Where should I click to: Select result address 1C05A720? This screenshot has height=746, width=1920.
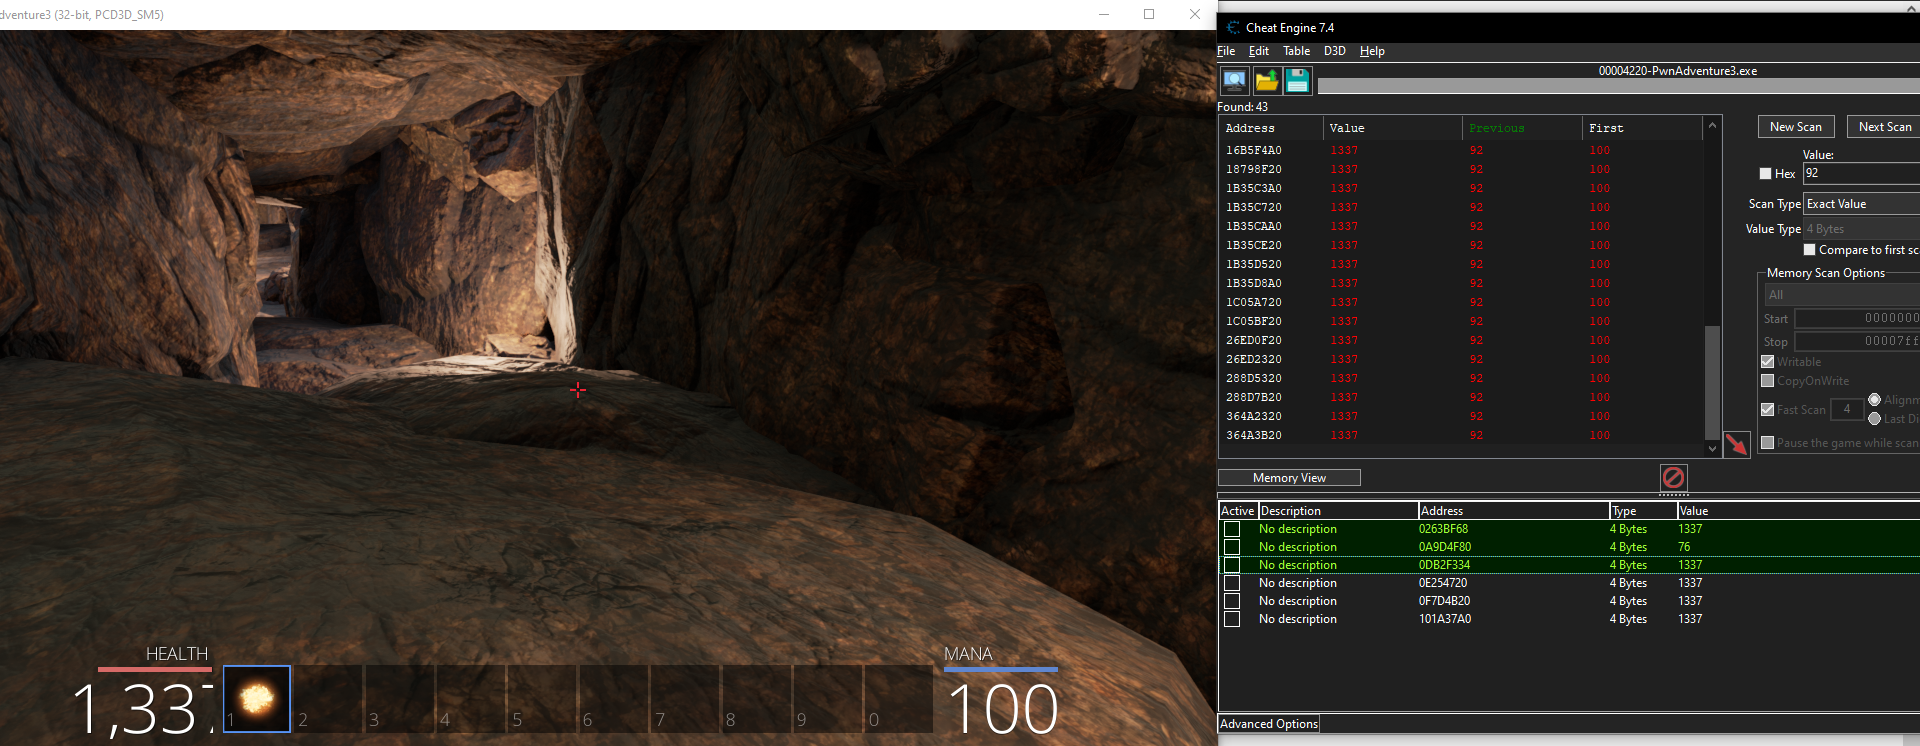(x=1253, y=302)
